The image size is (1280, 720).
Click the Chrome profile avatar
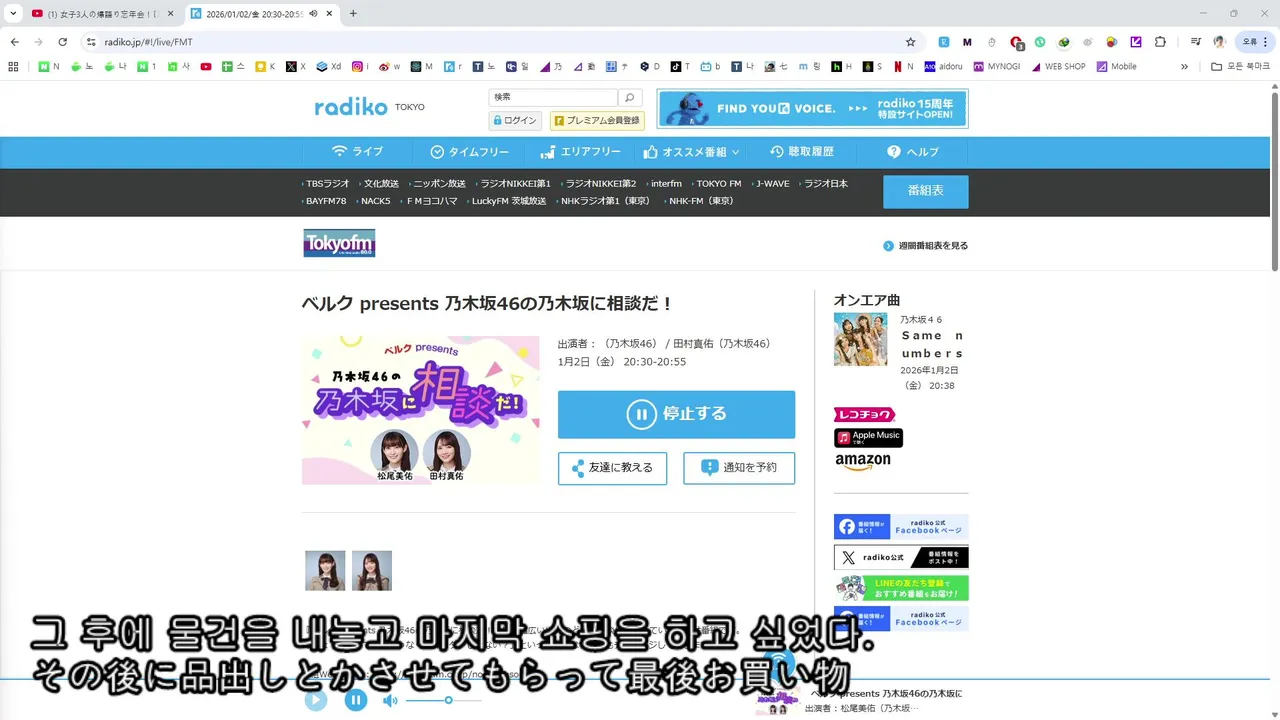pos(1219,42)
